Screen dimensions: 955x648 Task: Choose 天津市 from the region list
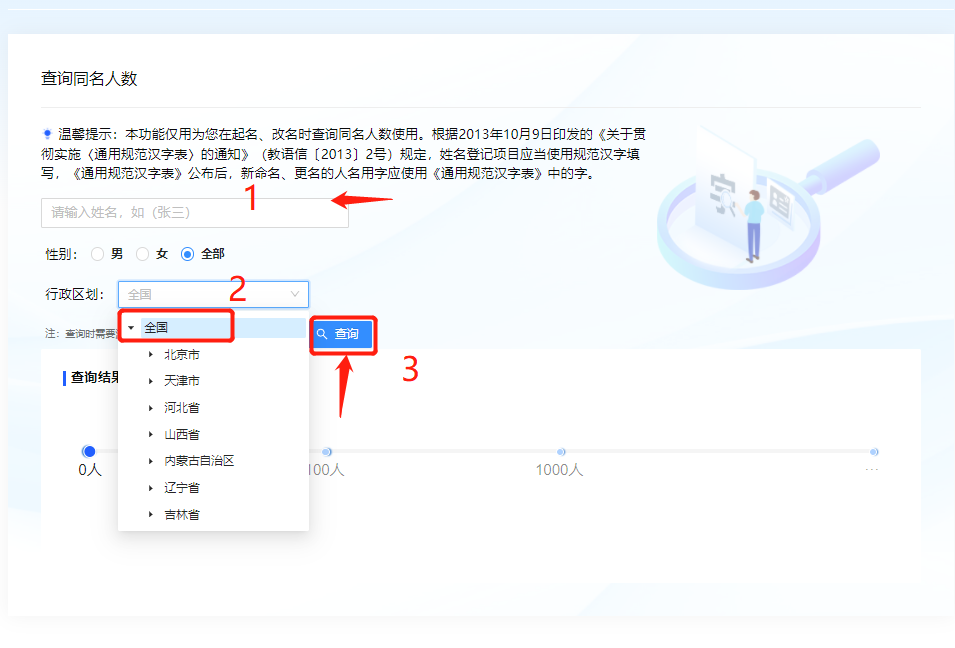pyautogui.click(x=182, y=381)
